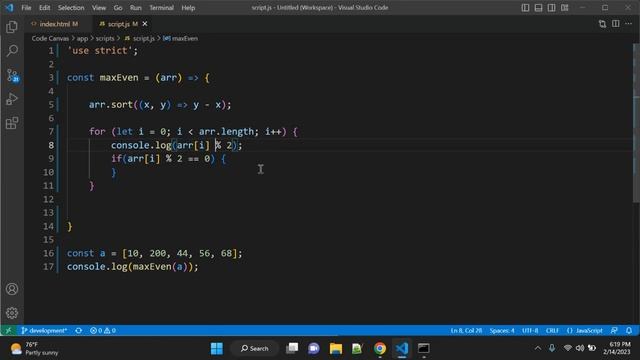Open the Edit menu

(44, 8)
